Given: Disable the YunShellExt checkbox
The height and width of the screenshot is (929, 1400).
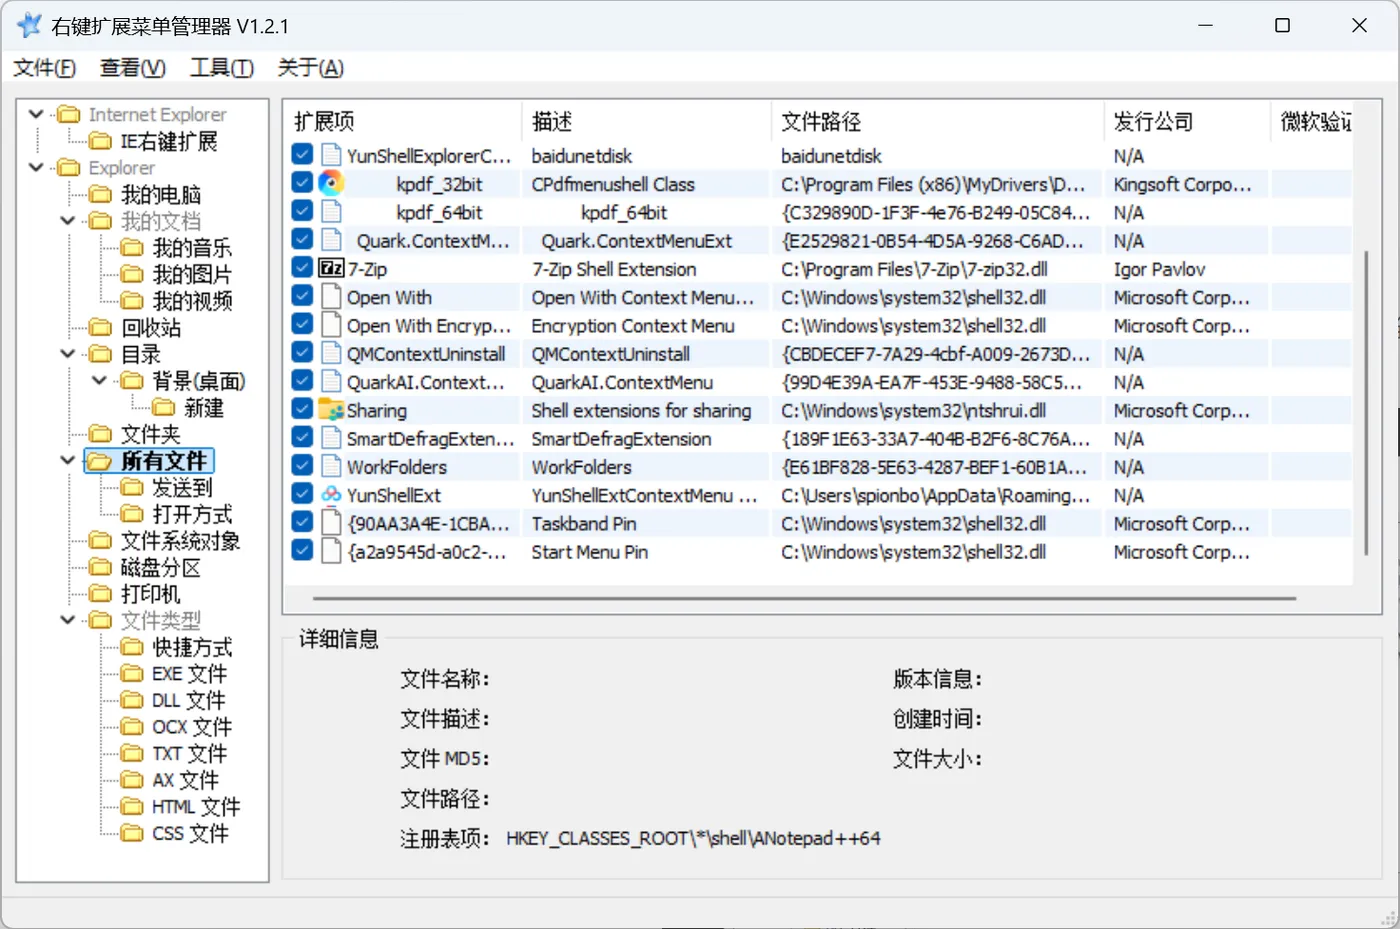Looking at the screenshot, I should (x=302, y=493).
